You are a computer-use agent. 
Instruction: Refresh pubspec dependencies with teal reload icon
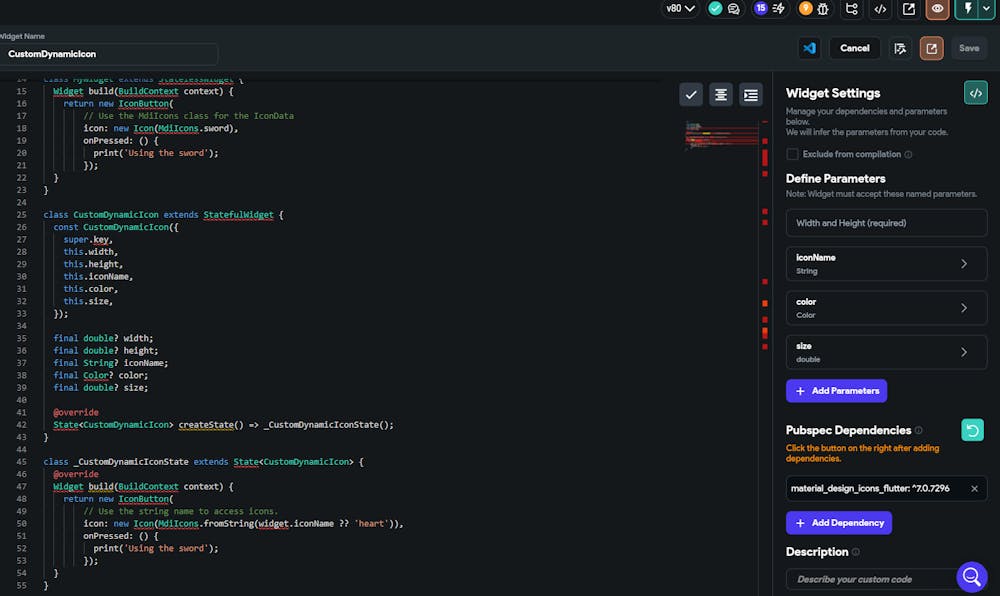coord(972,430)
